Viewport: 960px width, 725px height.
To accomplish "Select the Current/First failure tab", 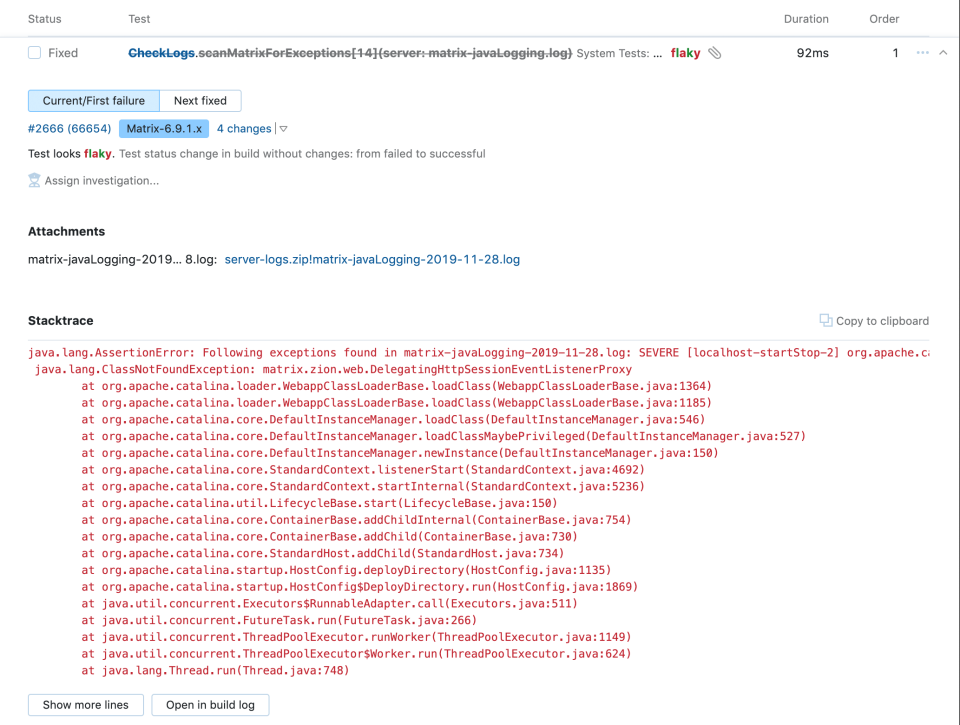I will pos(93,101).
